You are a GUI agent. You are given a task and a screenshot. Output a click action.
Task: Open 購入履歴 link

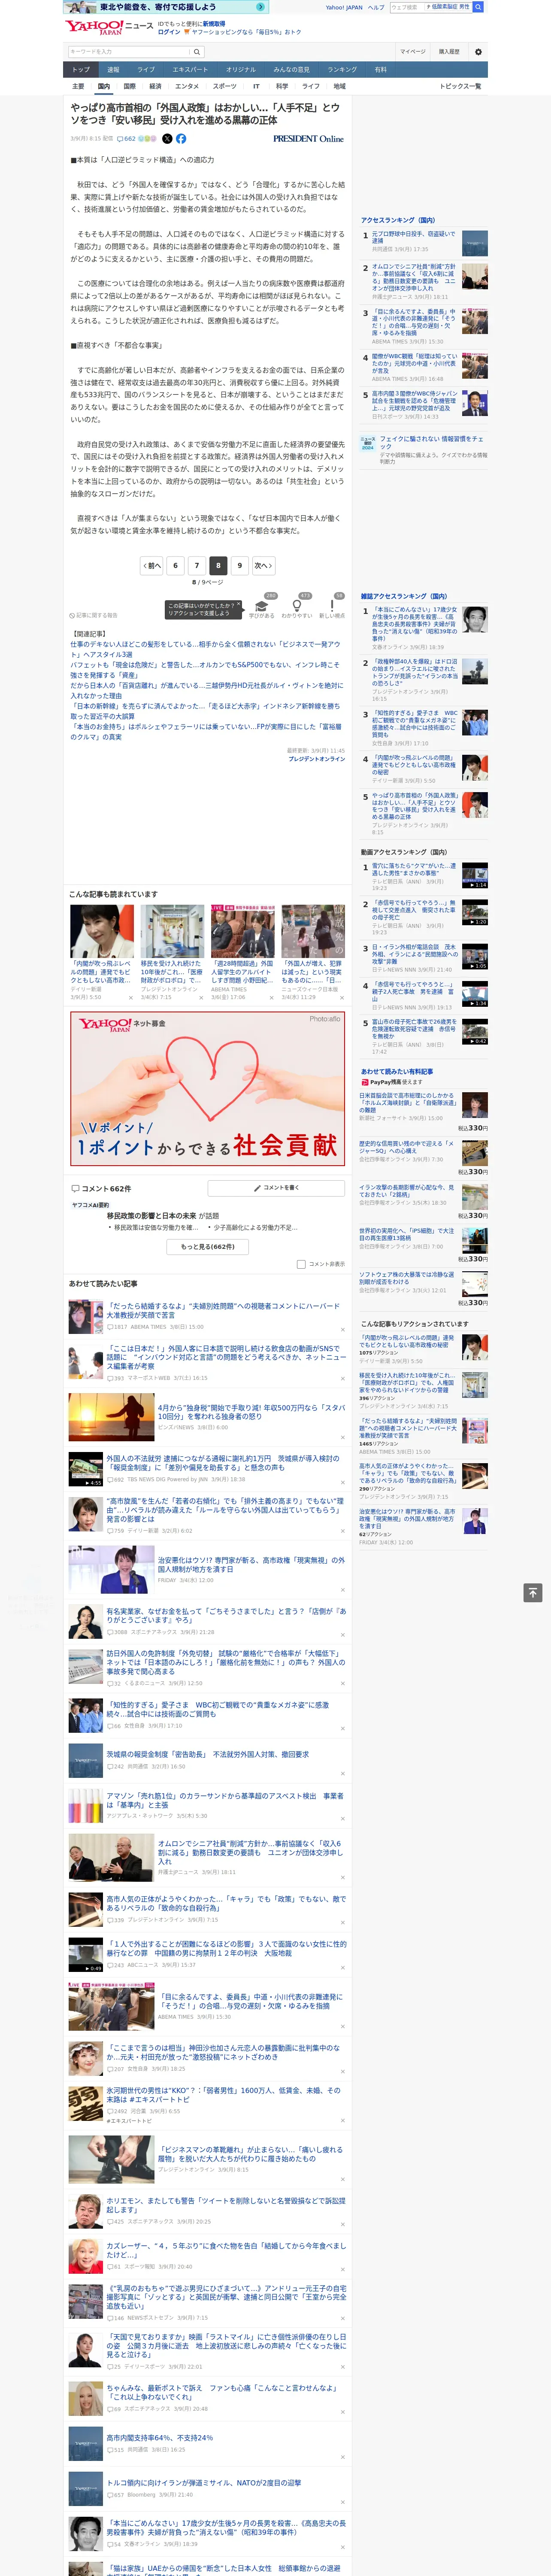click(449, 52)
